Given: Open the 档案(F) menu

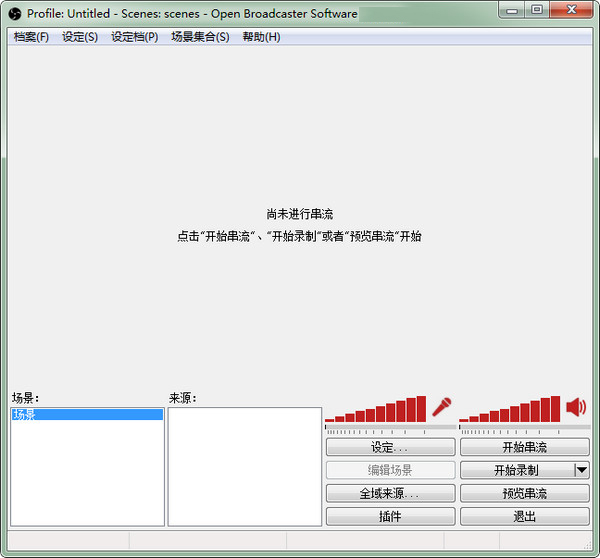Looking at the screenshot, I should [x=31, y=37].
